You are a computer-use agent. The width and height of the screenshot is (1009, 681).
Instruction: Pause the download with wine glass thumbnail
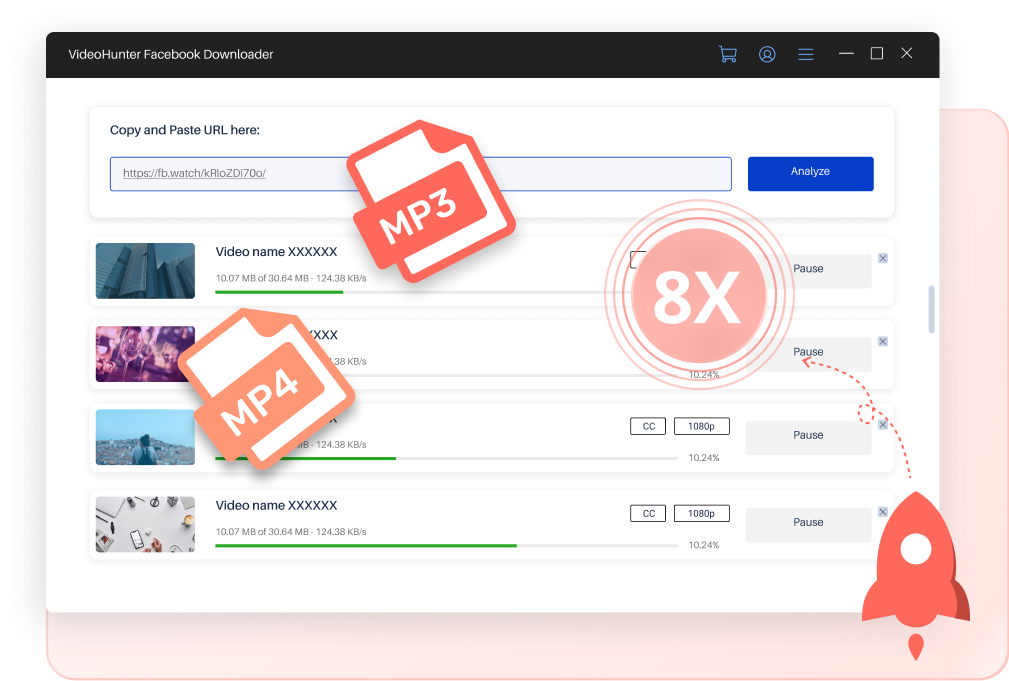[808, 354]
